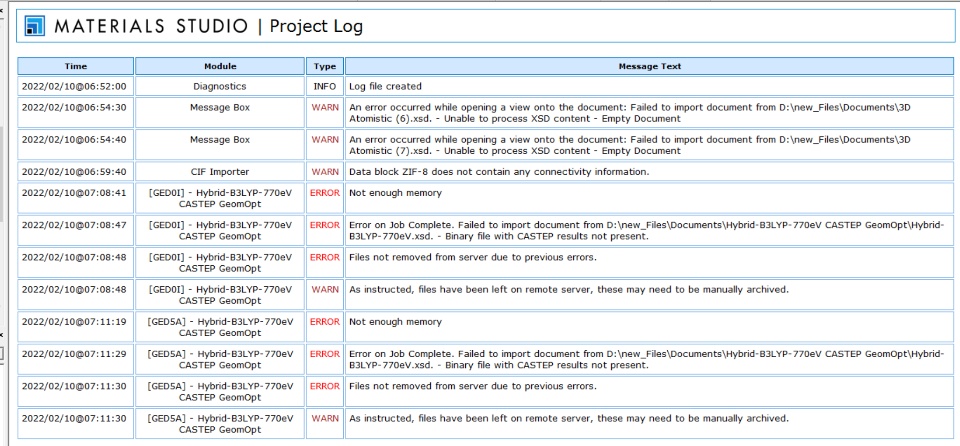Click [GED5A] module in the 07:11:19 row
Image resolution: width=960 pixels, height=446 pixels.
220,327
